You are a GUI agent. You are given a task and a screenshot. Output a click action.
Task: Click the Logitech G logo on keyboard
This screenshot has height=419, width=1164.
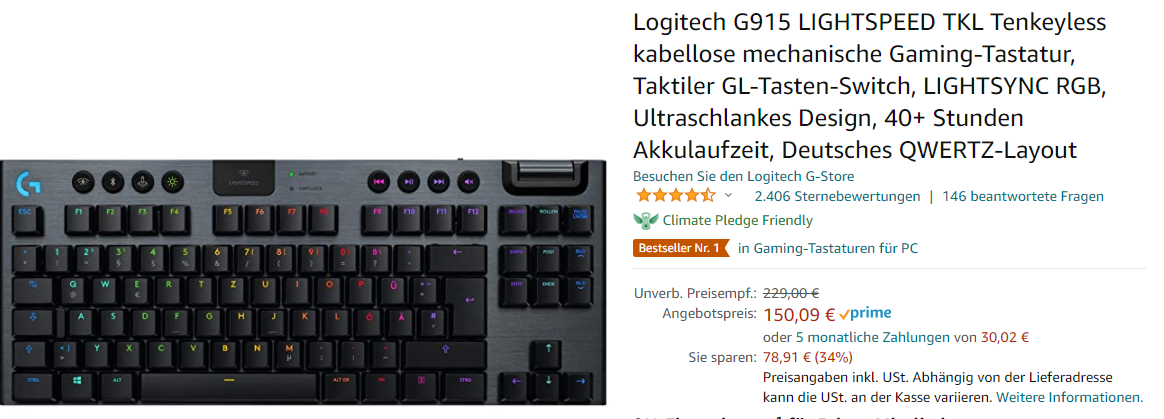[28, 183]
